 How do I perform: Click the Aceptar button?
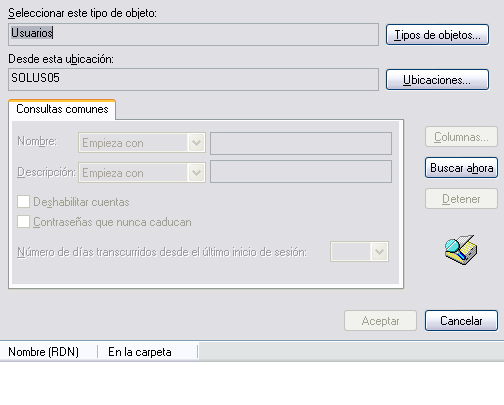click(380, 321)
